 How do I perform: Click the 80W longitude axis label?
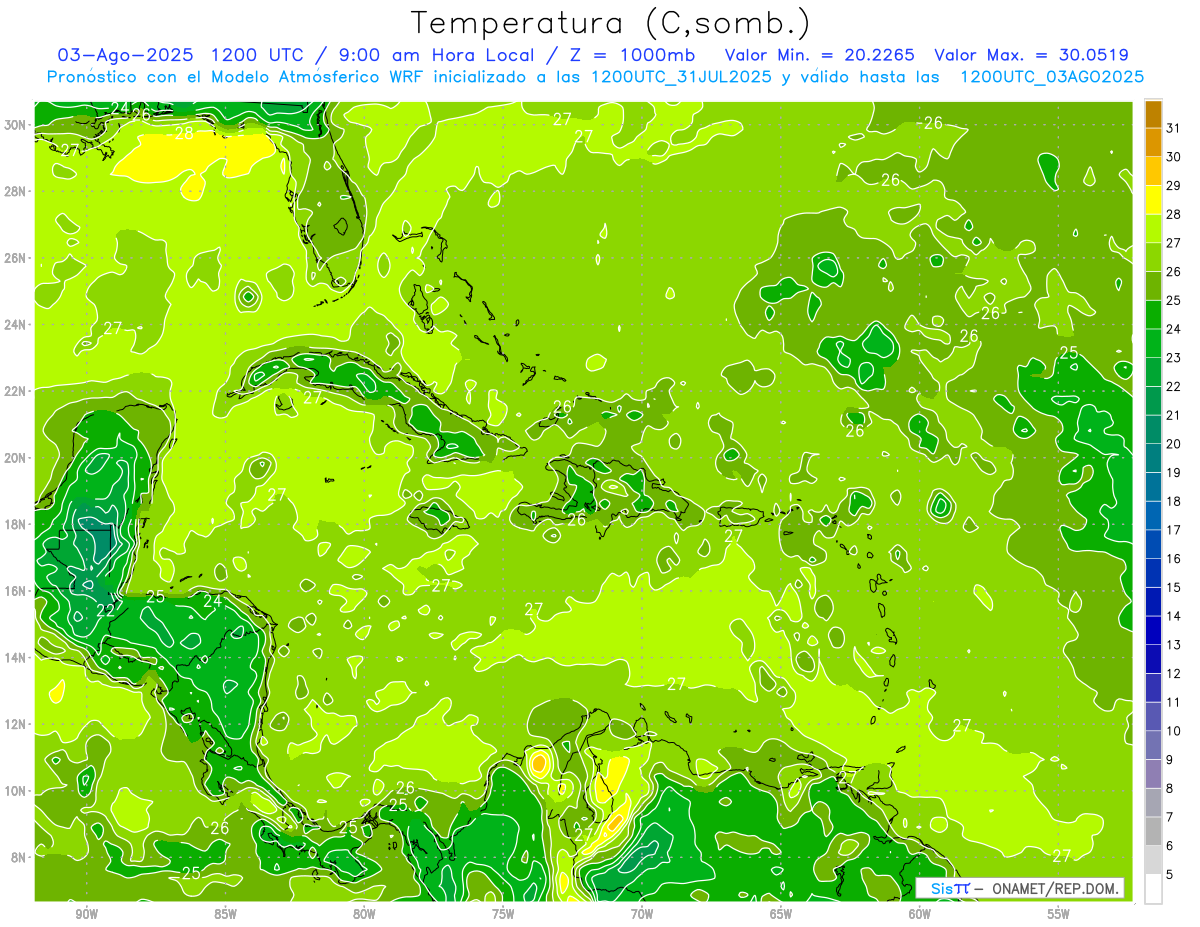(364, 915)
